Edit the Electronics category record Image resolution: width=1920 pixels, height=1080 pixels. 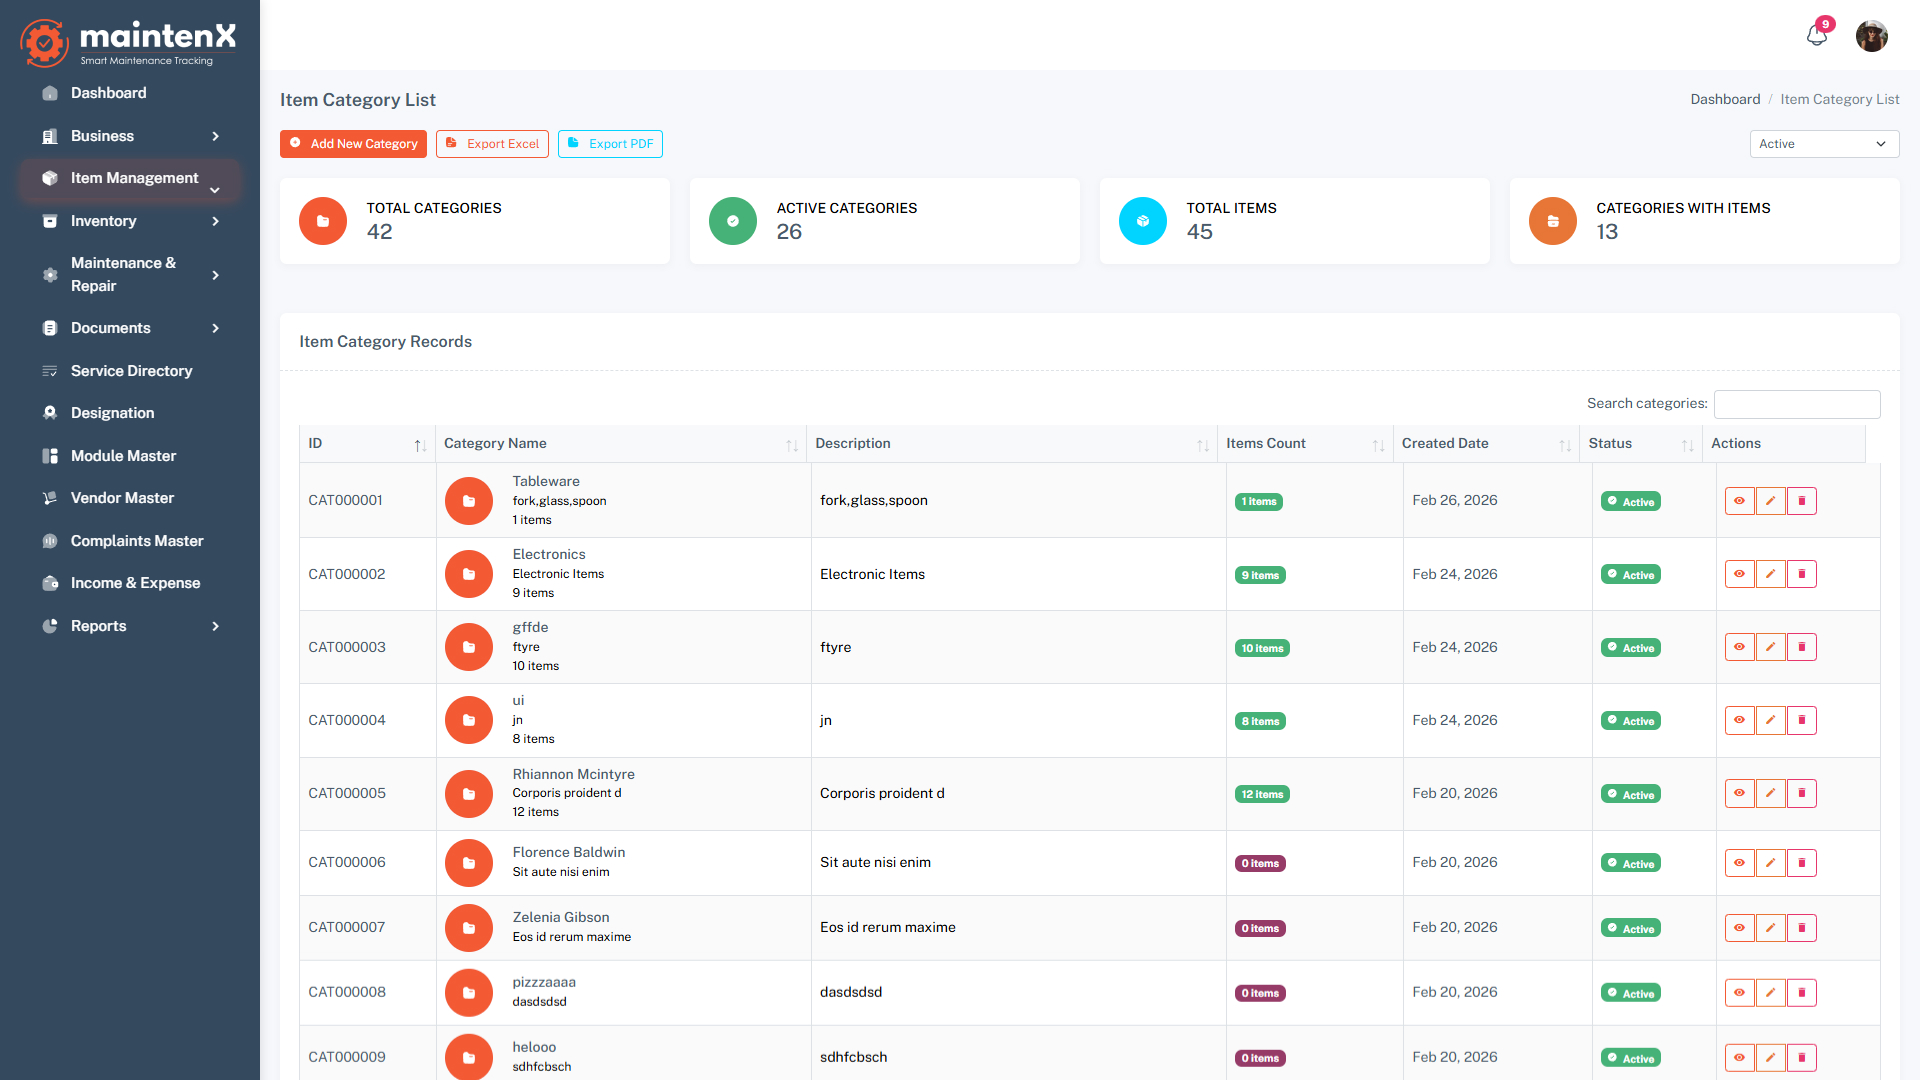point(1770,574)
